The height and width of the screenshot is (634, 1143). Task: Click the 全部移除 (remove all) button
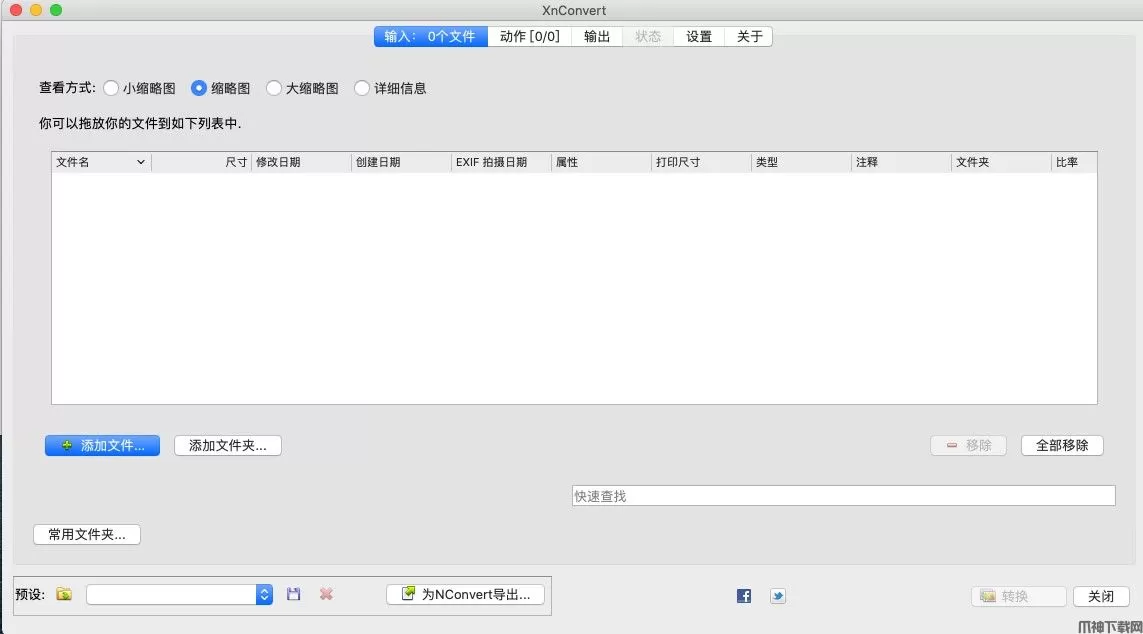click(x=1062, y=446)
